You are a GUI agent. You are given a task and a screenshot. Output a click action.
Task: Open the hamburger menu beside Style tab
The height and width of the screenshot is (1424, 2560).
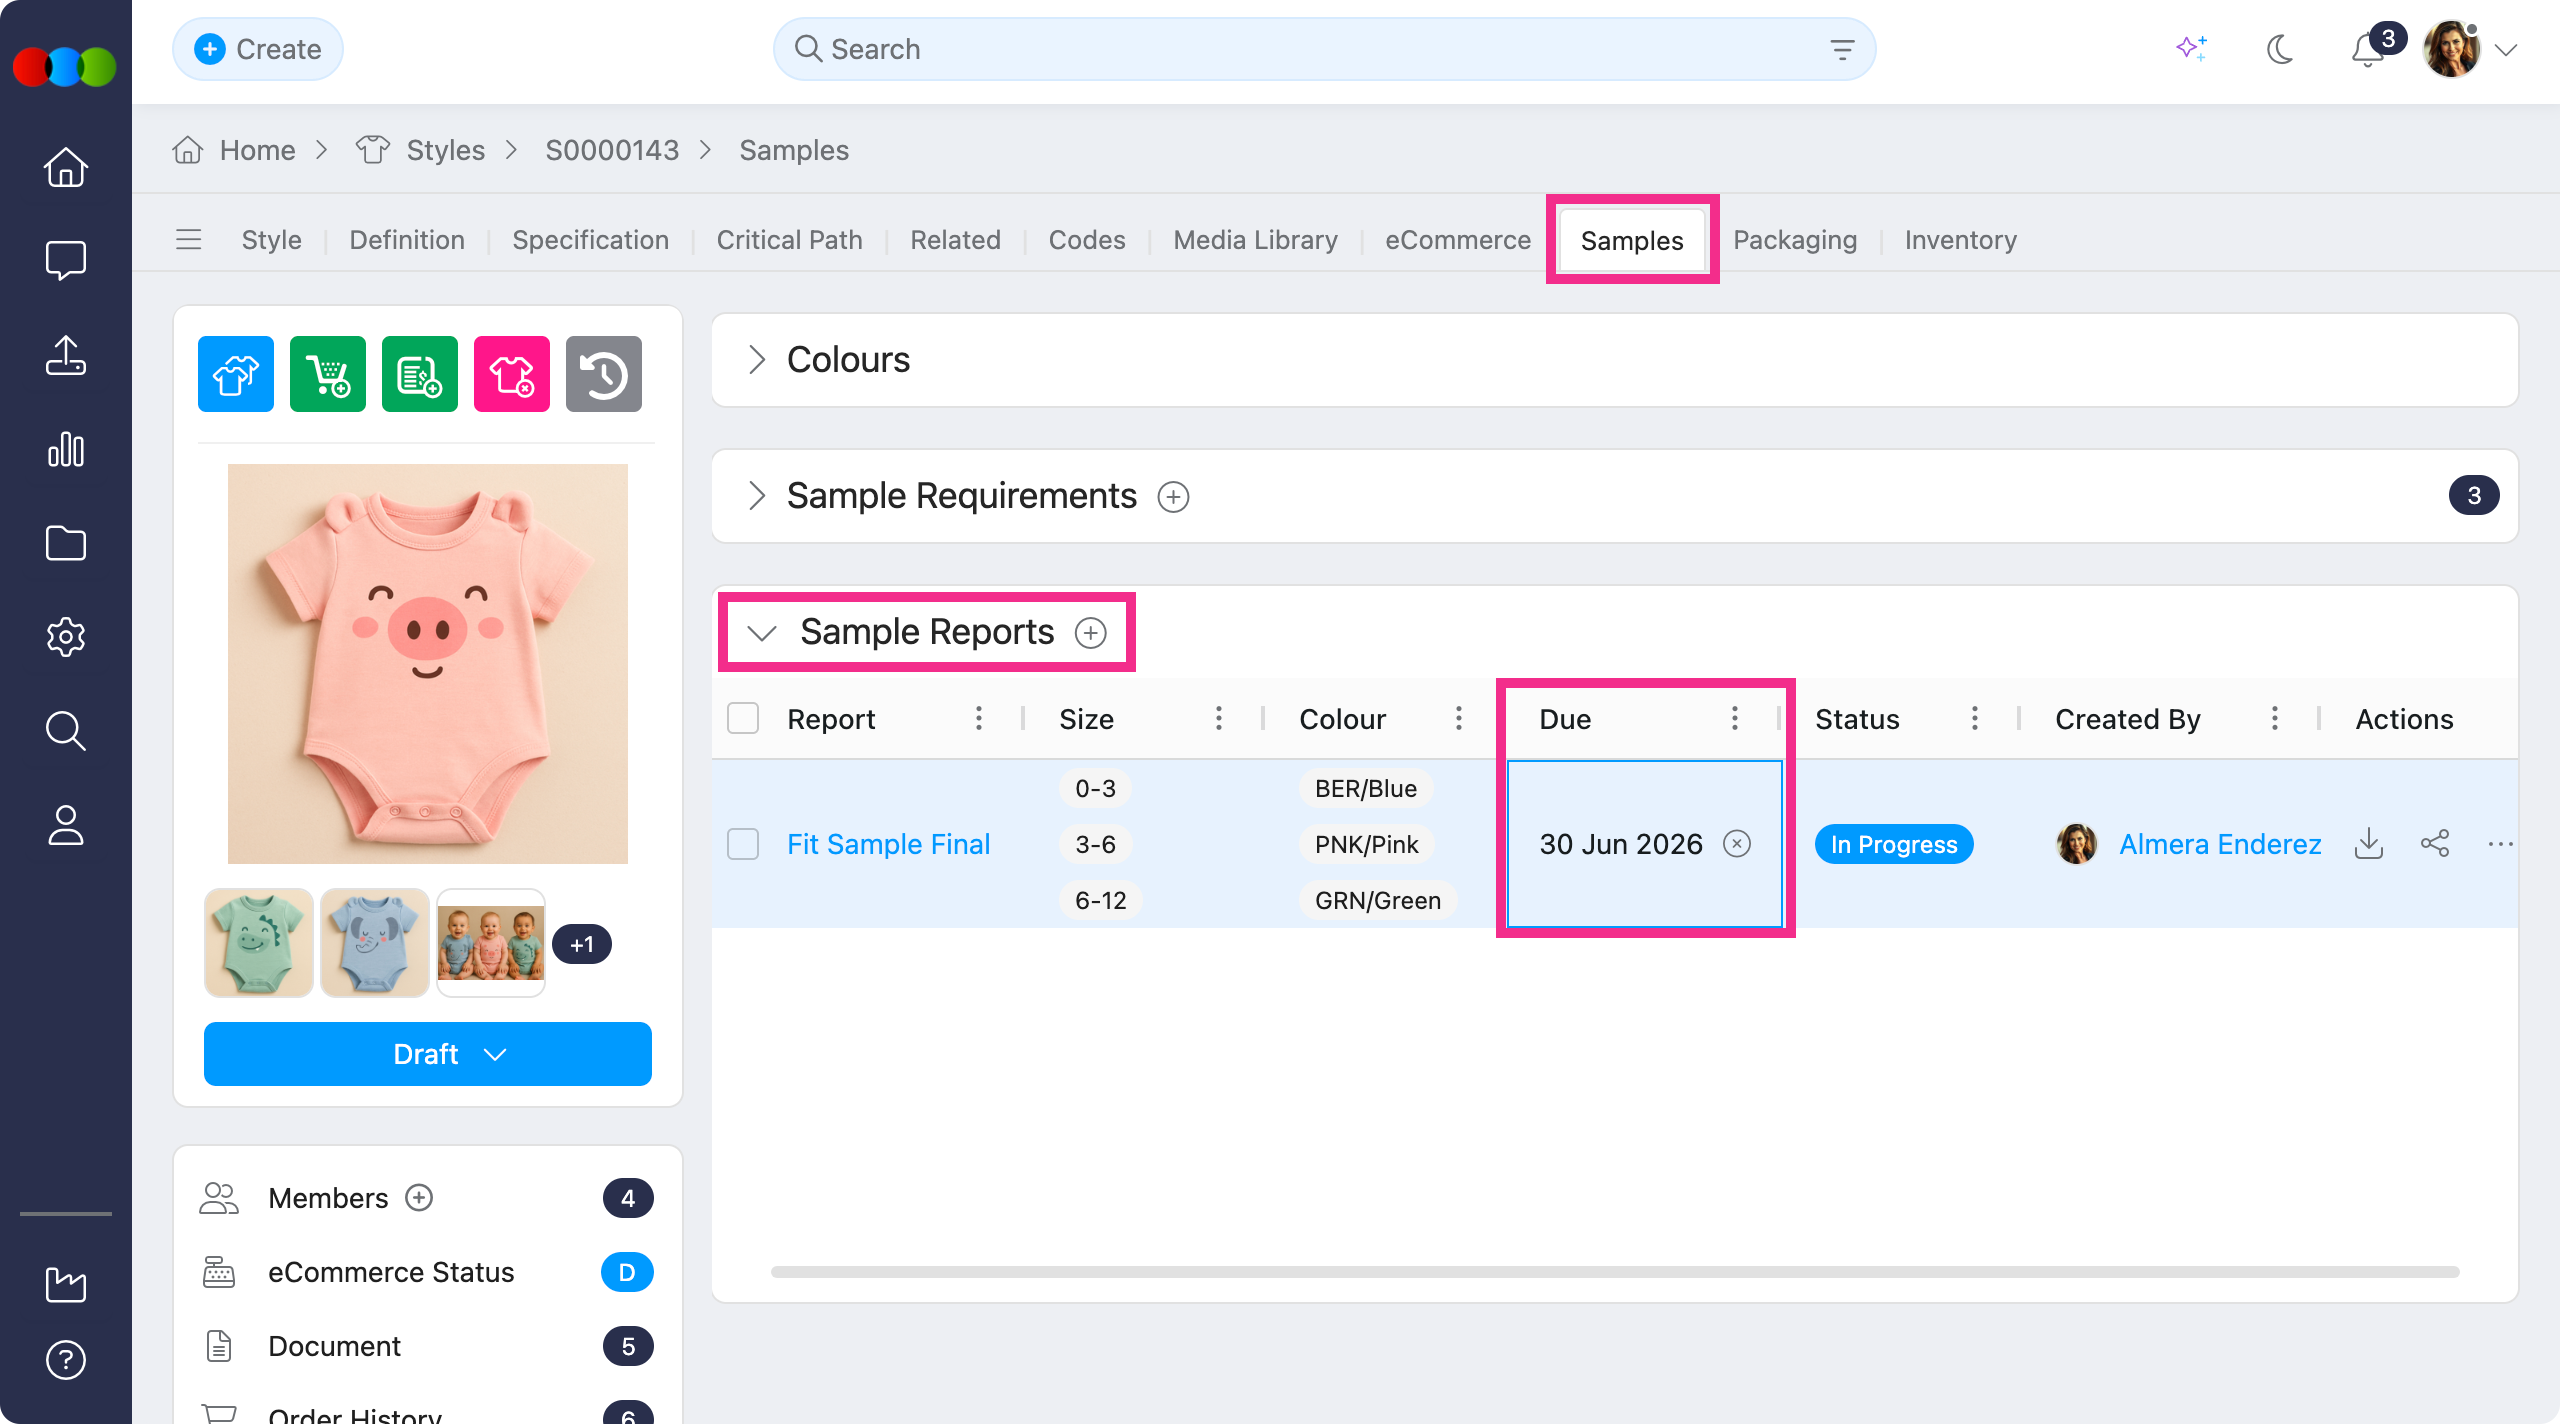(189, 240)
